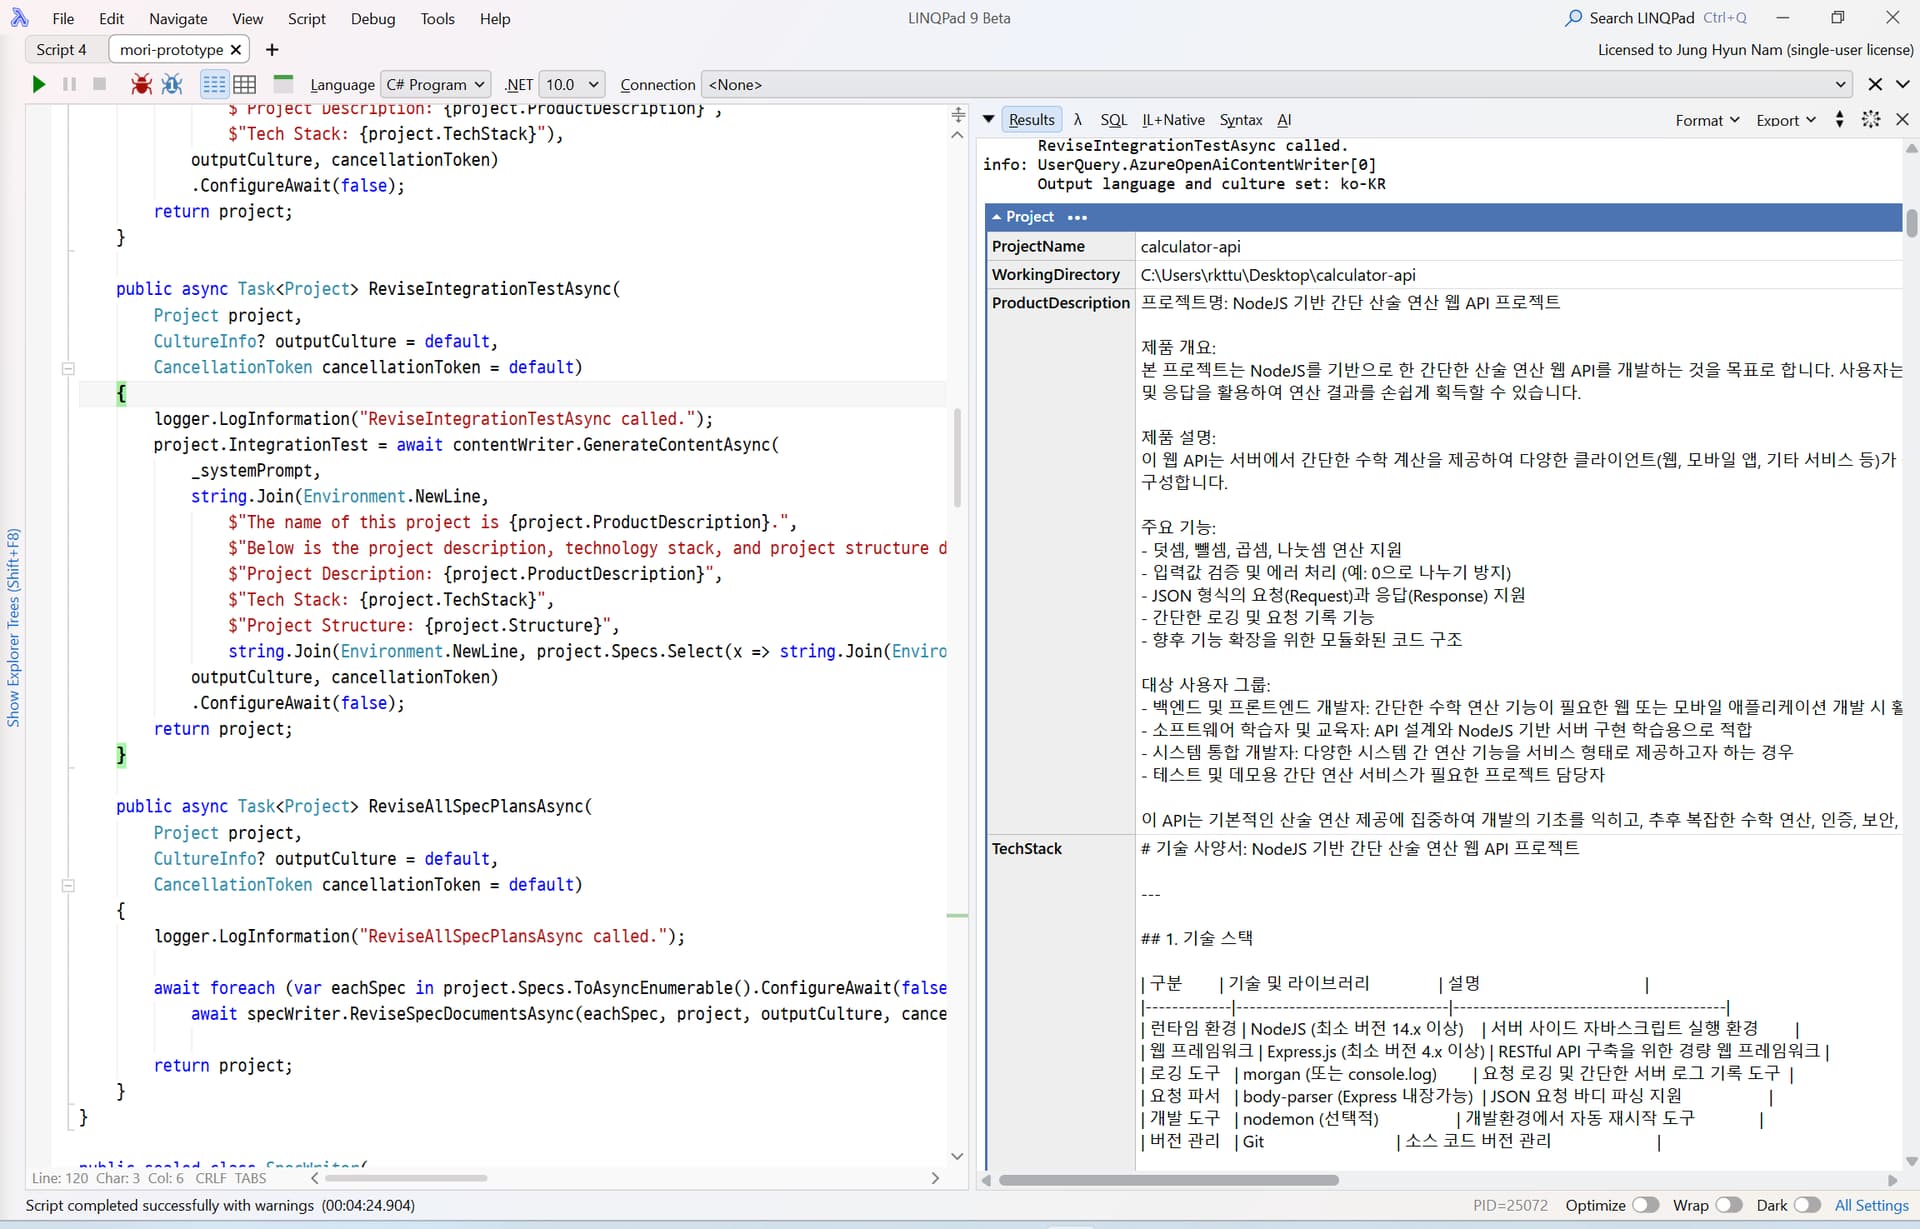Toggle the Wrap switch
The height and width of the screenshot is (1229, 1920).
click(x=1729, y=1205)
